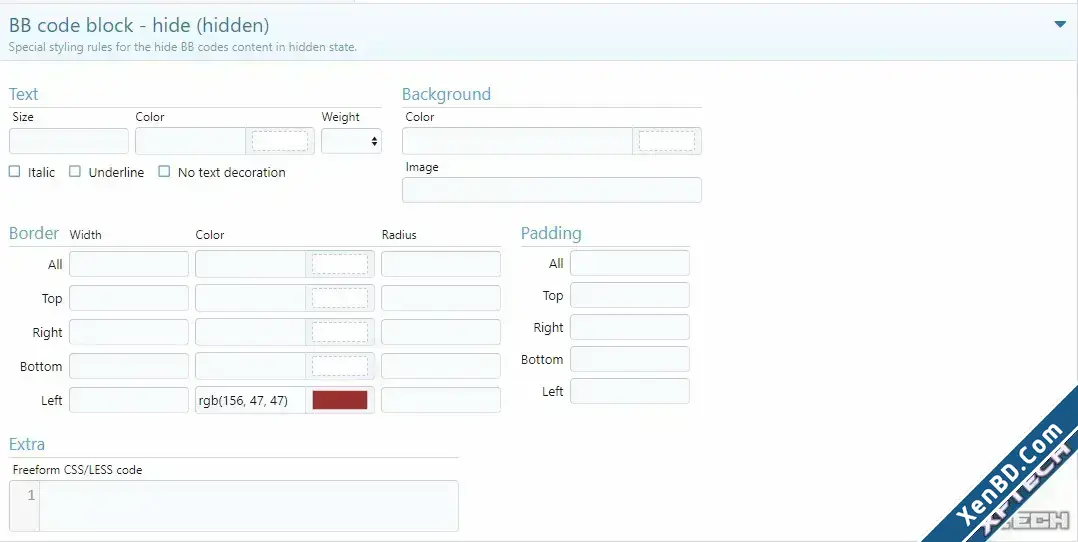Check No text decoration option
The height and width of the screenshot is (542, 1078).
[164, 171]
